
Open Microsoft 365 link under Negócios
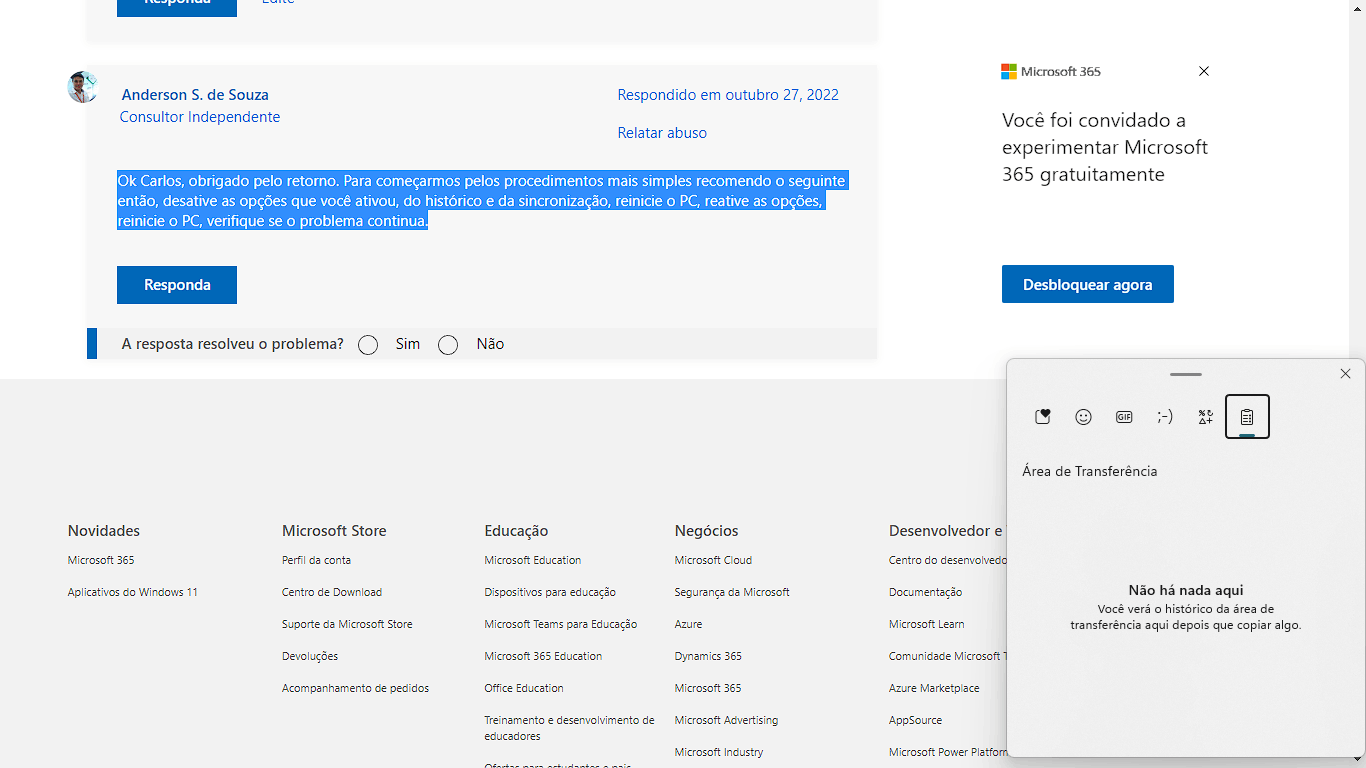coord(708,688)
